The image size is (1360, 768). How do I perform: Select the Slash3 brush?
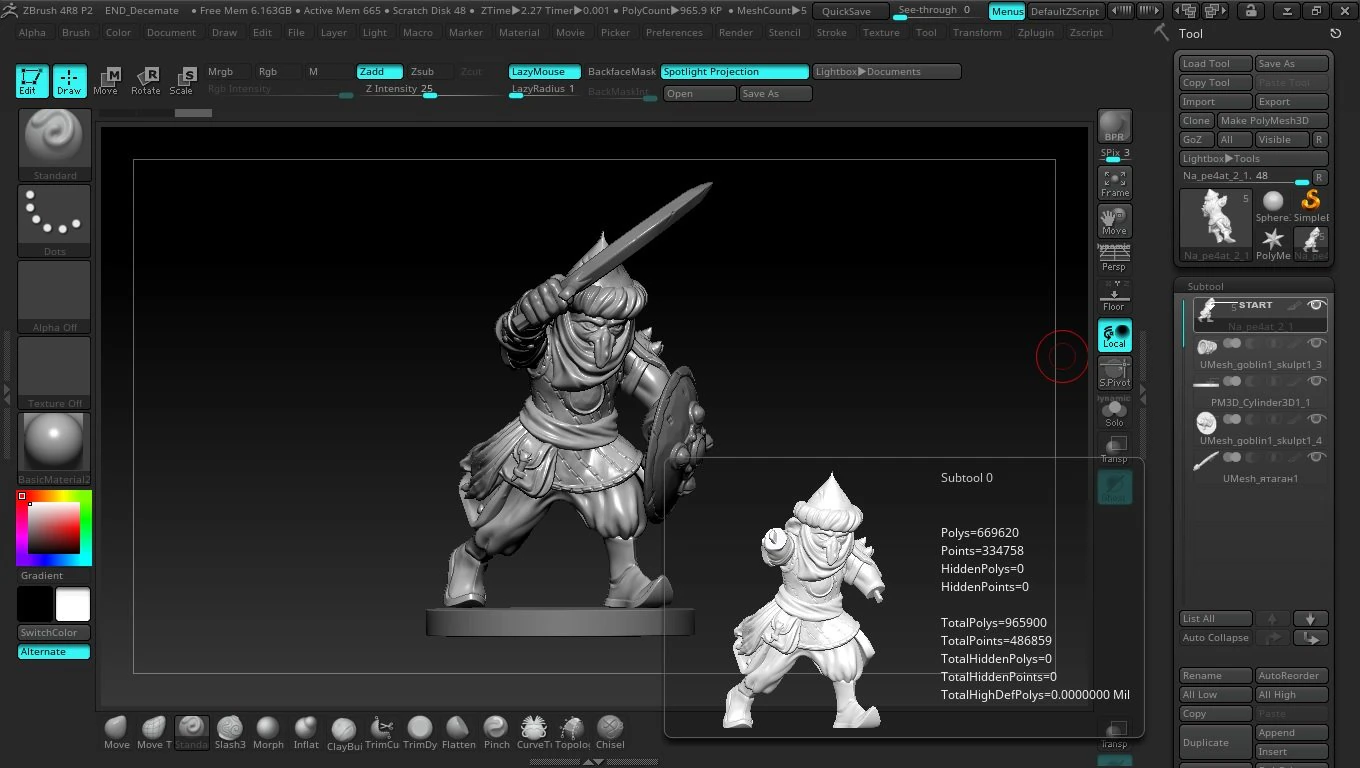[x=230, y=733]
